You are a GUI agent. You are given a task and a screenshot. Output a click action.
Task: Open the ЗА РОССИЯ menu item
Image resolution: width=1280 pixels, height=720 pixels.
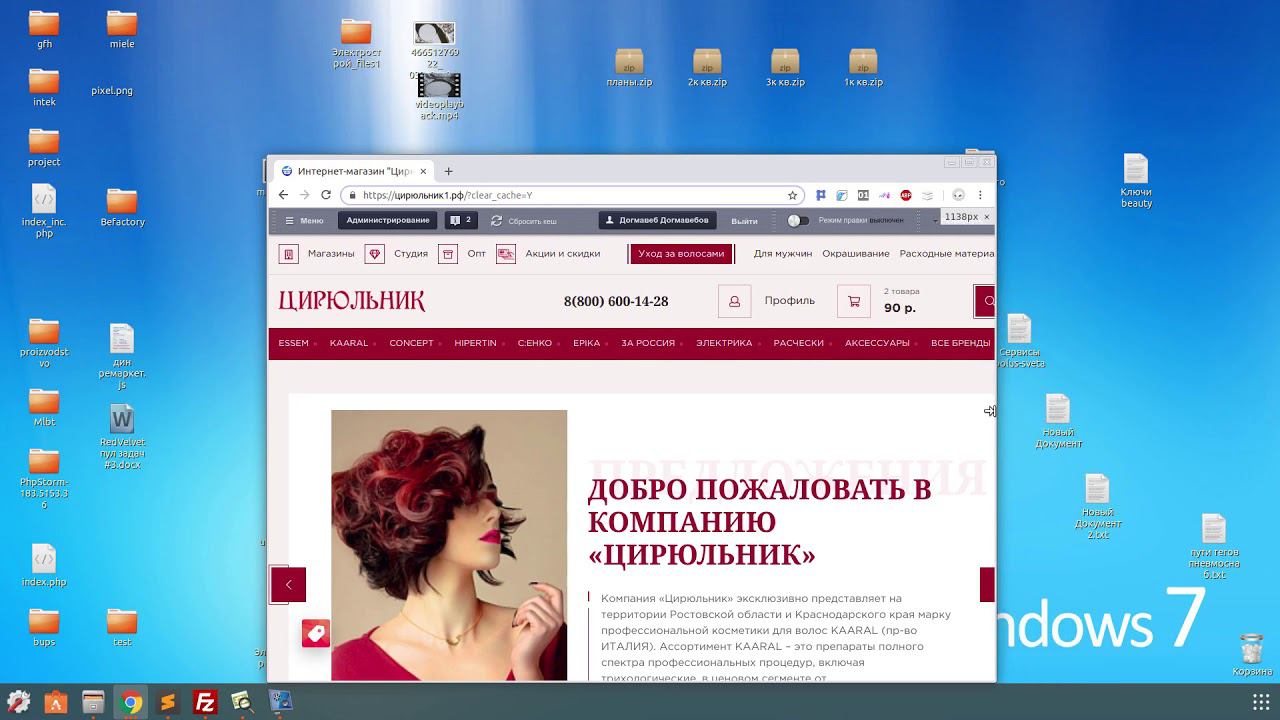(x=648, y=343)
